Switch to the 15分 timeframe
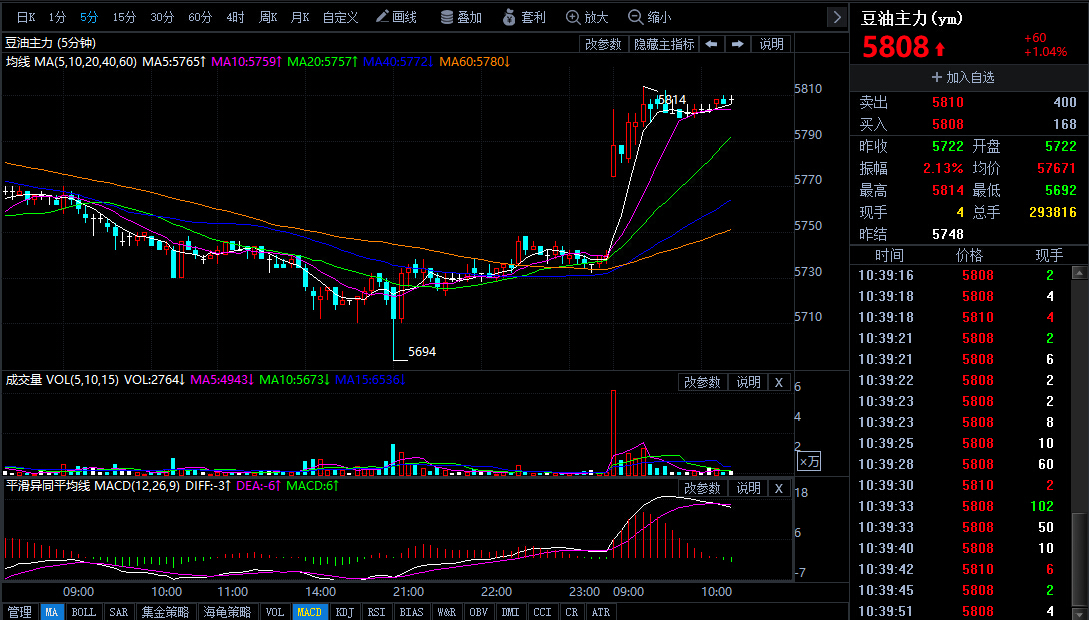The width and height of the screenshot is (1089, 620). click(x=124, y=17)
